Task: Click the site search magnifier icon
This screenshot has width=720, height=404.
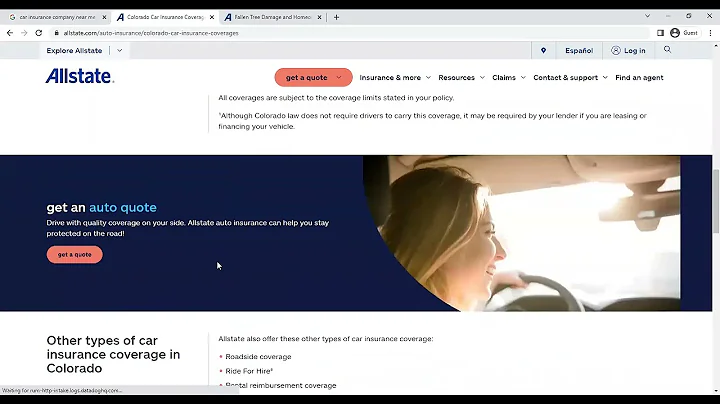Action: pos(667,50)
